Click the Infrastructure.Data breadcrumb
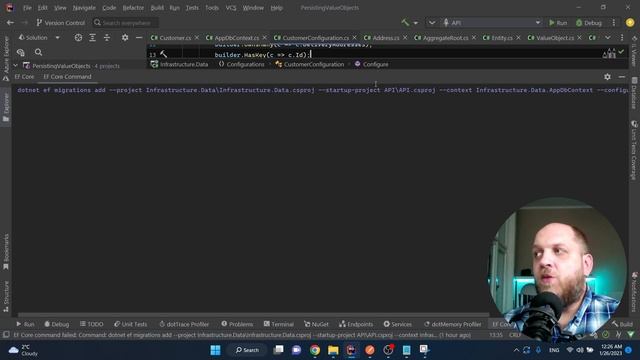 (x=180, y=64)
